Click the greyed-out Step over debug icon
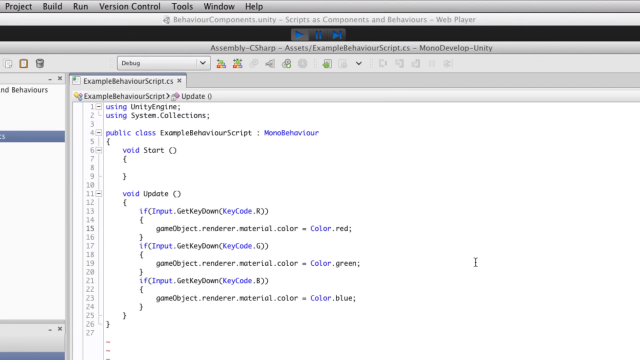 point(383,64)
